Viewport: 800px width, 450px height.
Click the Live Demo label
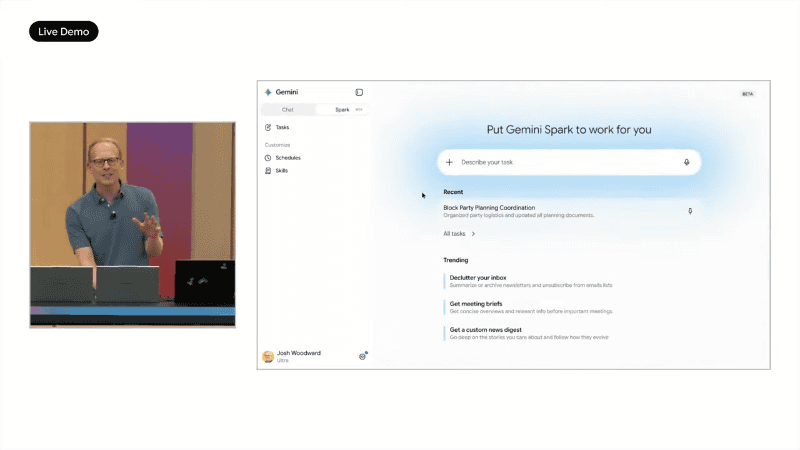pos(64,32)
